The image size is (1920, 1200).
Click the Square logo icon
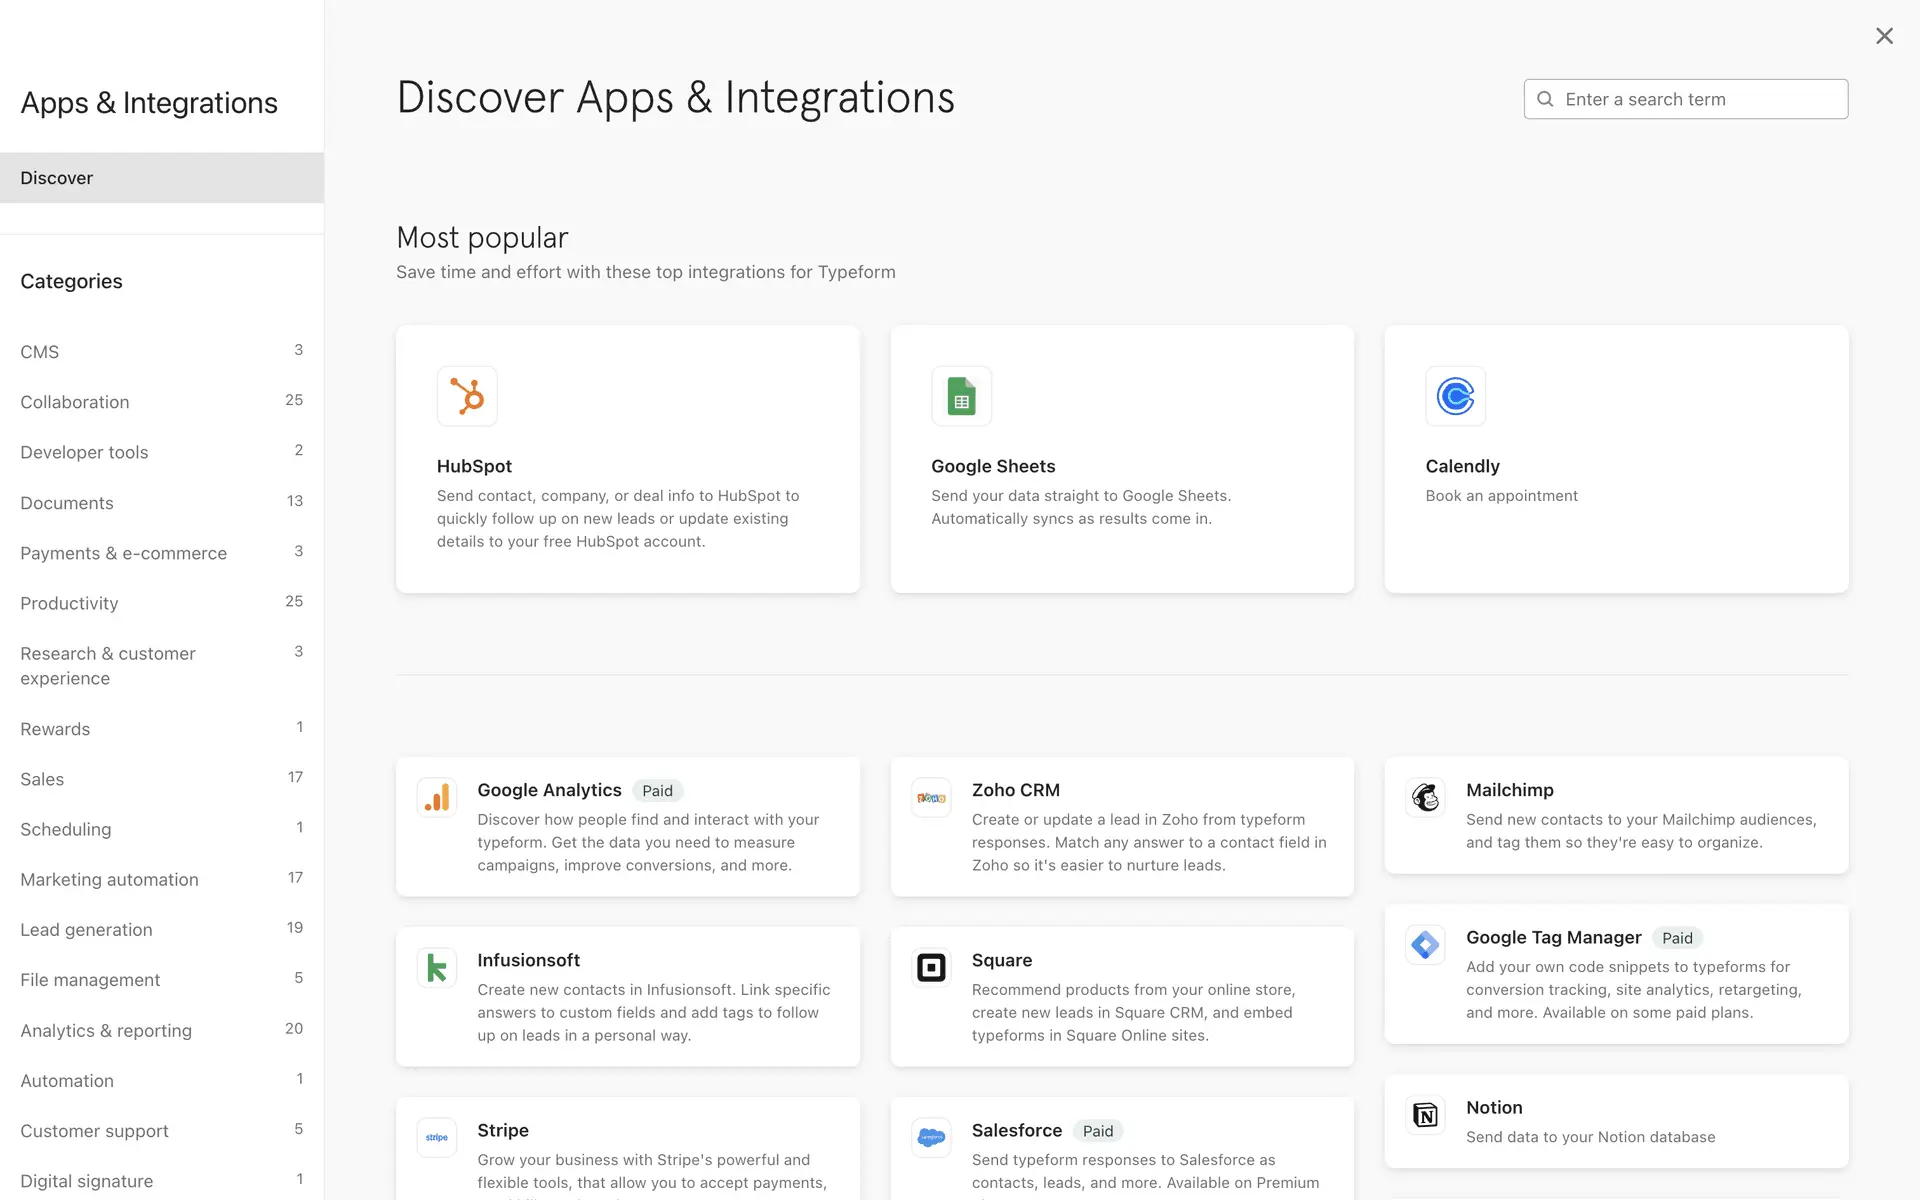pos(931,968)
